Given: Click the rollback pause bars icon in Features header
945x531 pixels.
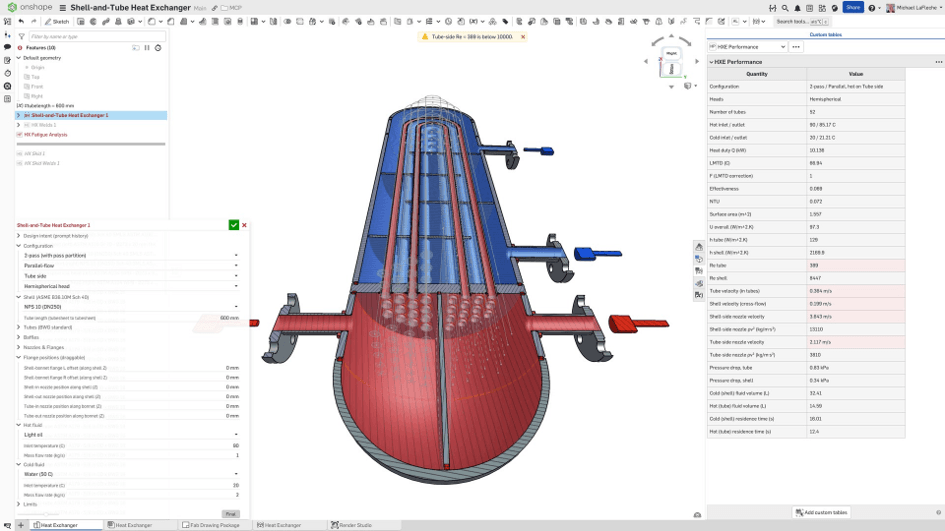Looking at the screenshot, I should [x=147, y=48].
